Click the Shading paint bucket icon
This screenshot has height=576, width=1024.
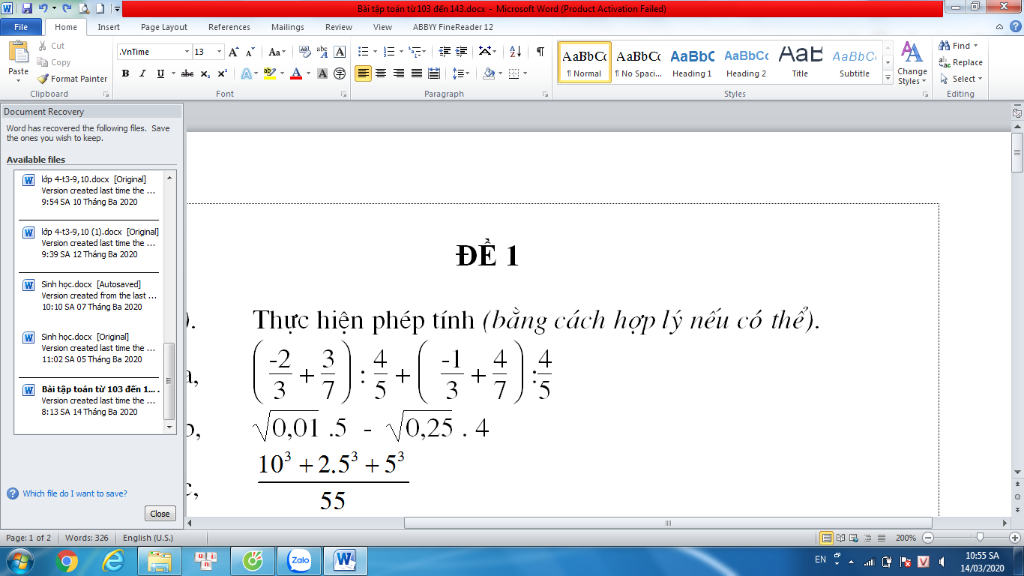coord(488,74)
